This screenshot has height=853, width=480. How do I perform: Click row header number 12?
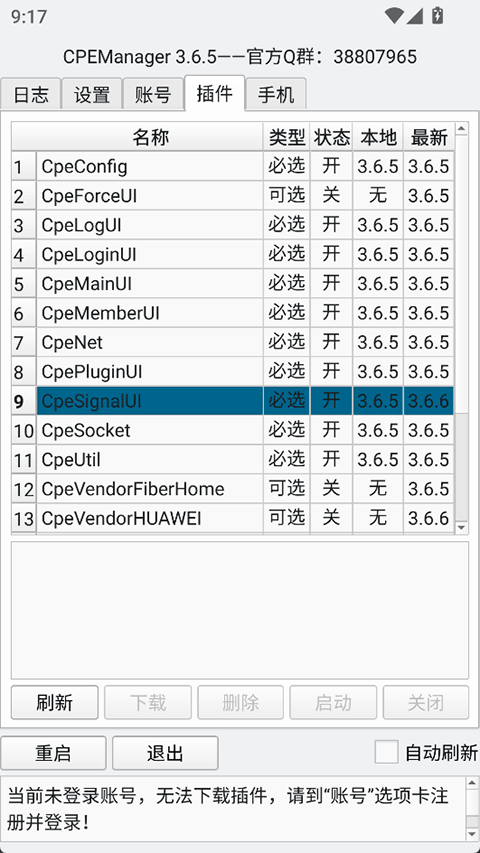(x=24, y=489)
